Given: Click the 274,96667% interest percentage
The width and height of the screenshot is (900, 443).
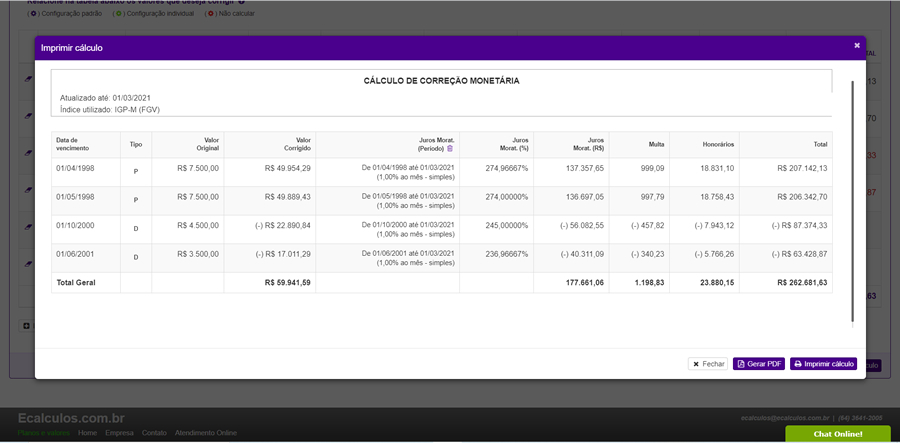Looking at the screenshot, I should pyautogui.click(x=507, y=168).
